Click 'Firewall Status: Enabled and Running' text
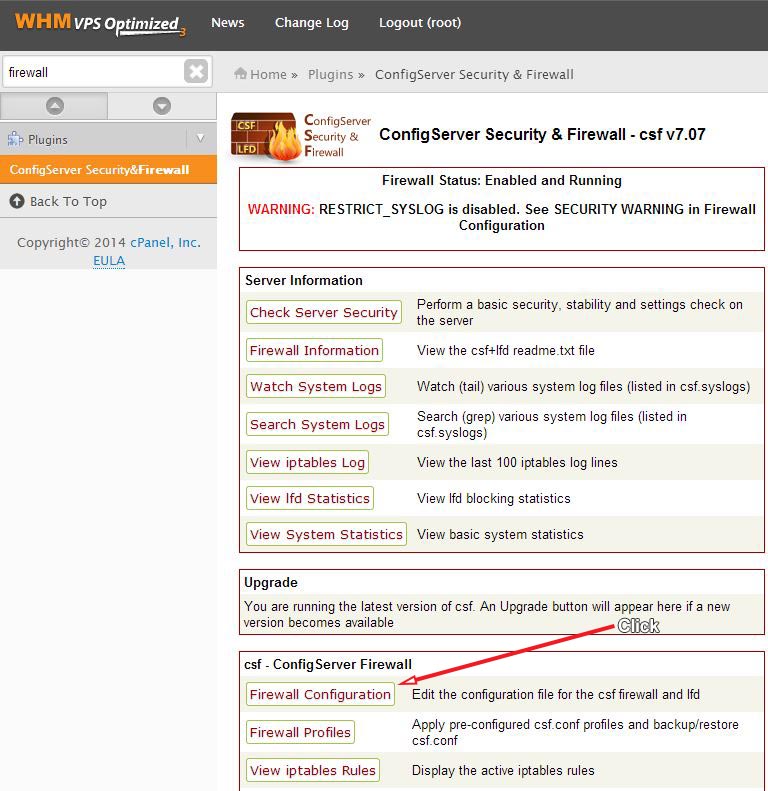 click(502, 180)
